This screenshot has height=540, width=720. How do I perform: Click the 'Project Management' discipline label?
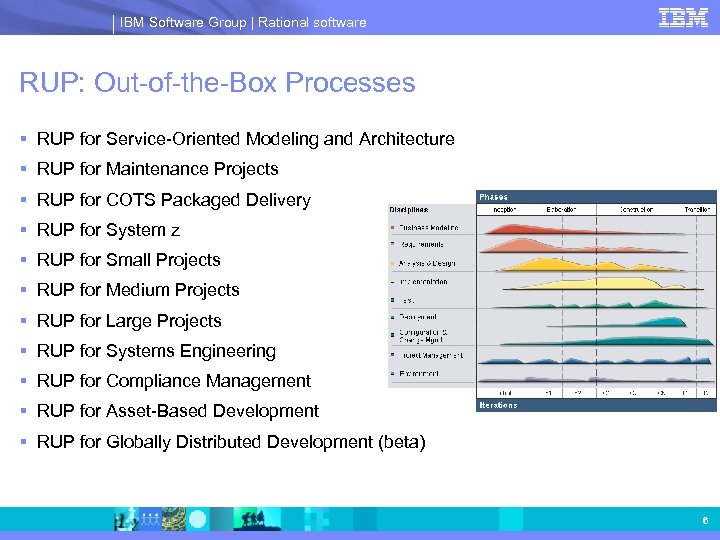(431, 355)
